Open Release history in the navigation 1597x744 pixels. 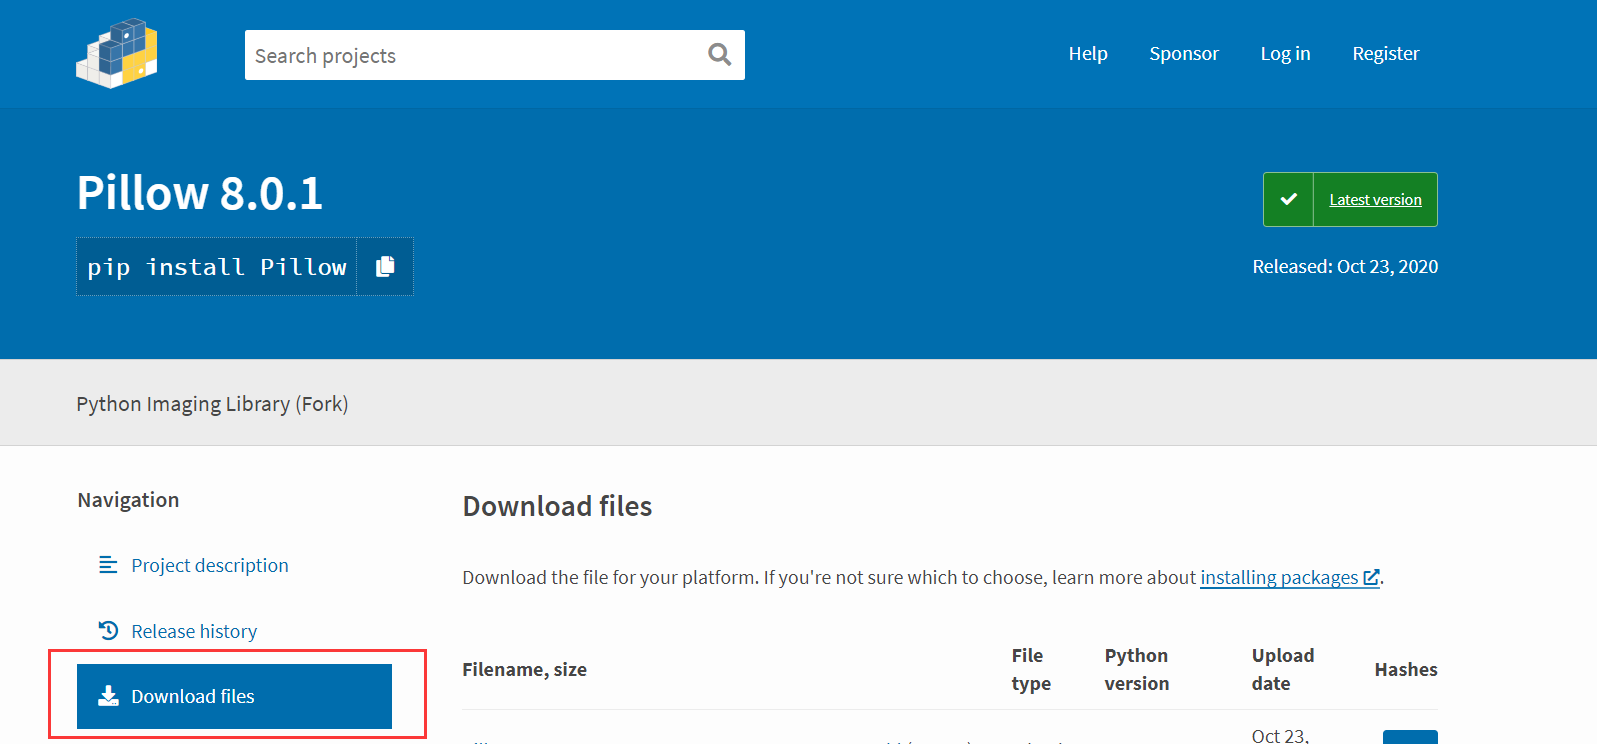(x=194, y=631)
